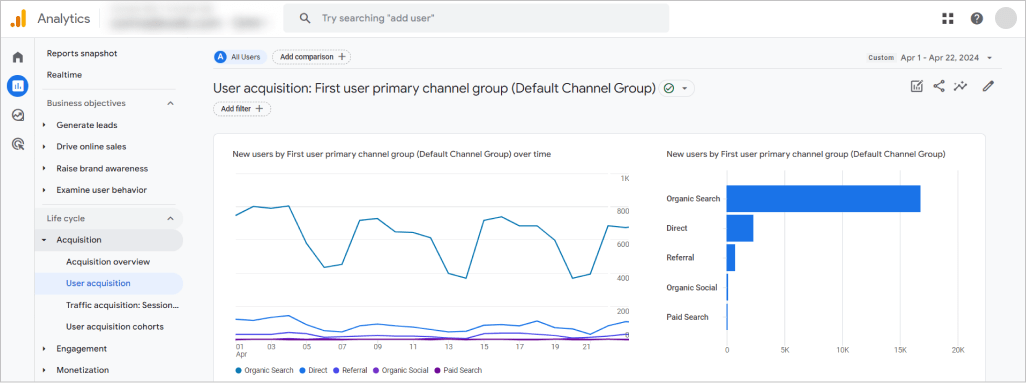This screenshot has width=1026, height=383.
Task: Click the Edit comparisons chart icon
Action: pos(917,86)
